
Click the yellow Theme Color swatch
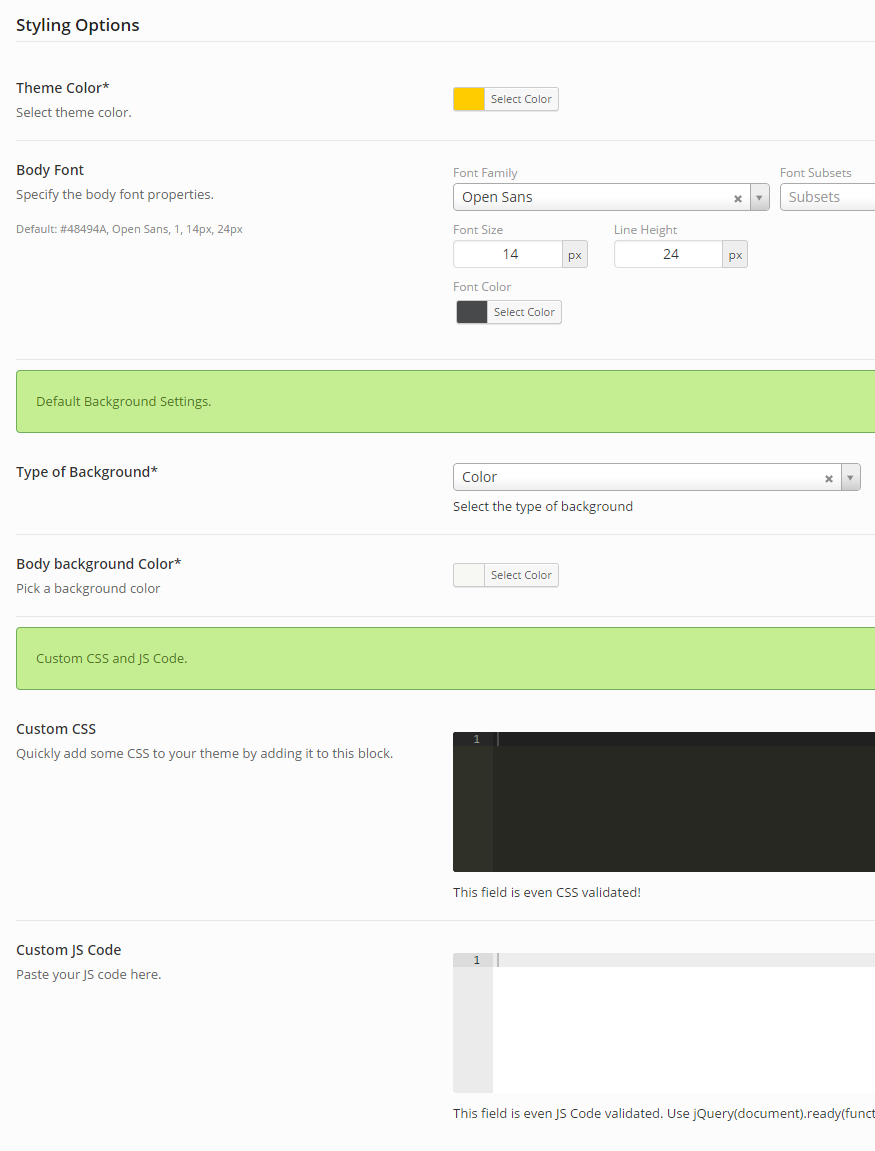469,99
